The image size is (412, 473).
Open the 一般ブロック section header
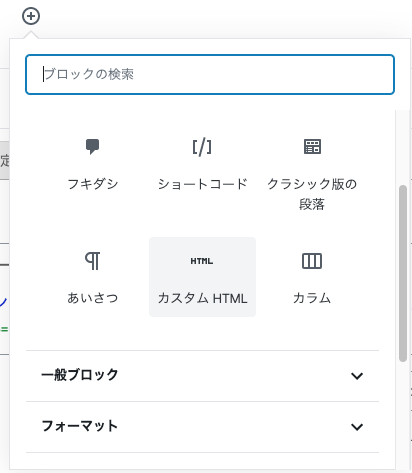pyautogui.click(x=202, y=376)
